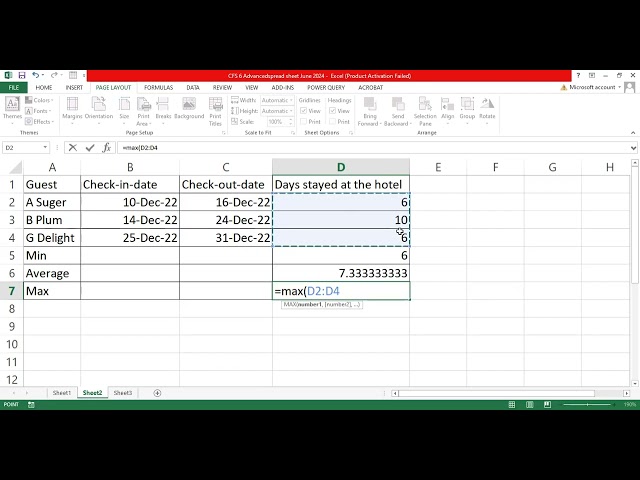
Task: Open the FILE tab
Action: 13,88
